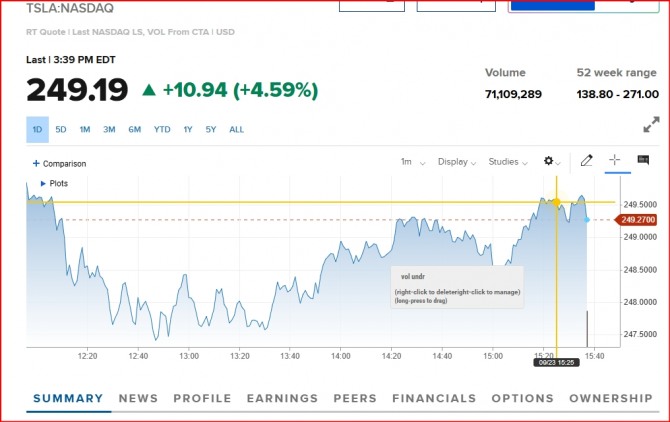Open the Studies dropdown

click(x=509, y=161)
